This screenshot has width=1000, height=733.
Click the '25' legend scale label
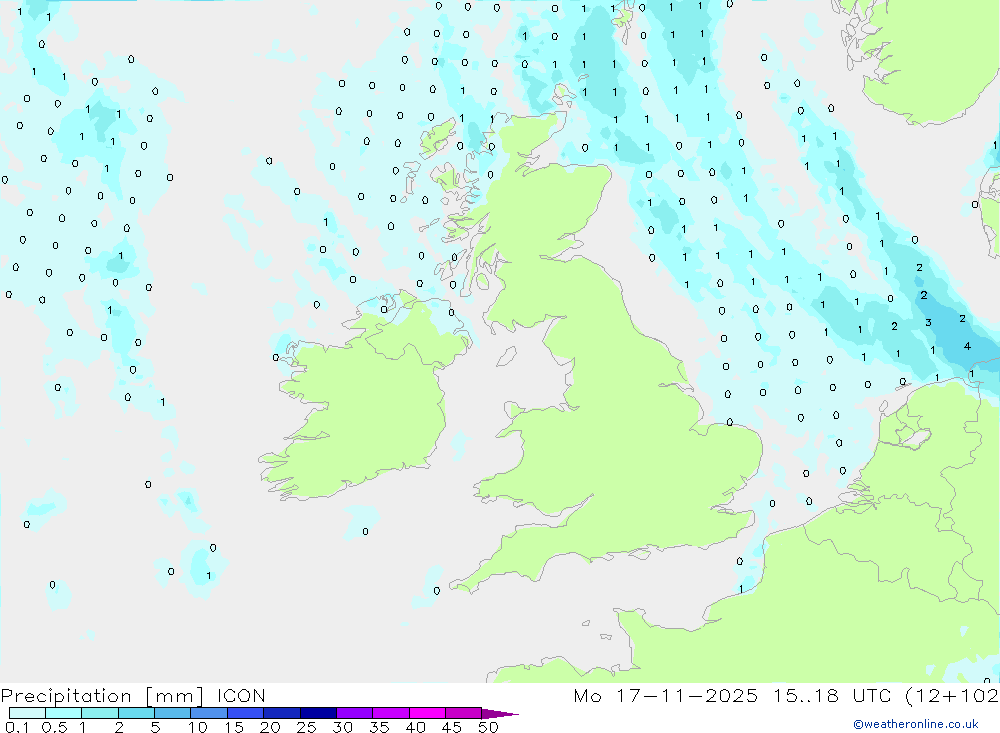(307, 727)
